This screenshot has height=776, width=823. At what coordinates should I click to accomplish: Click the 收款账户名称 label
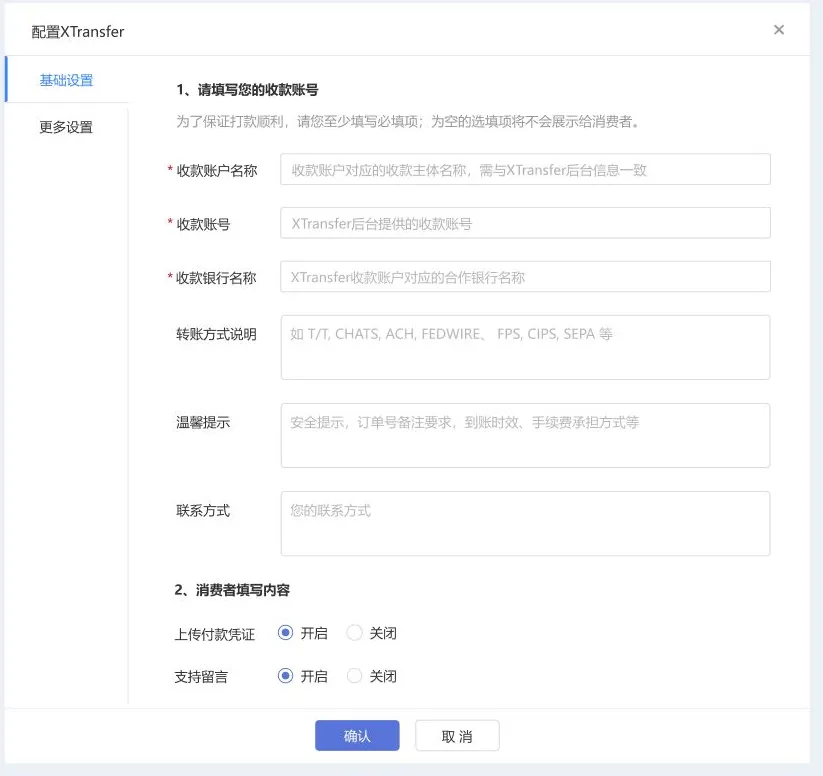click(x=217, y=171)
